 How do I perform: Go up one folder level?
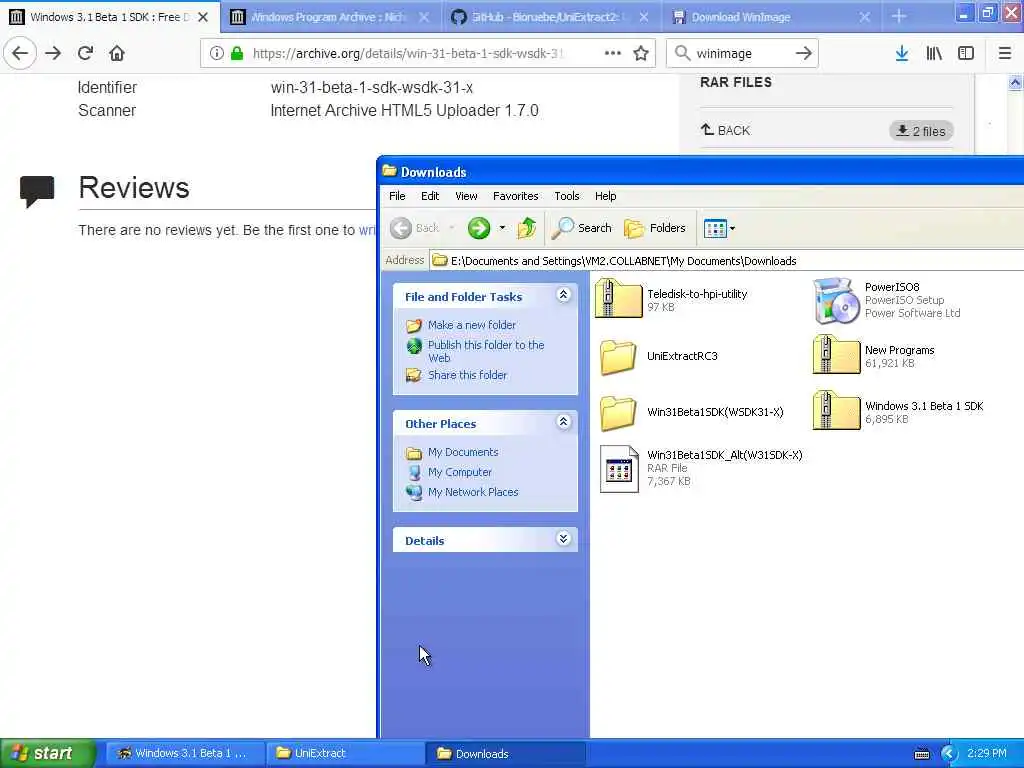526,228
